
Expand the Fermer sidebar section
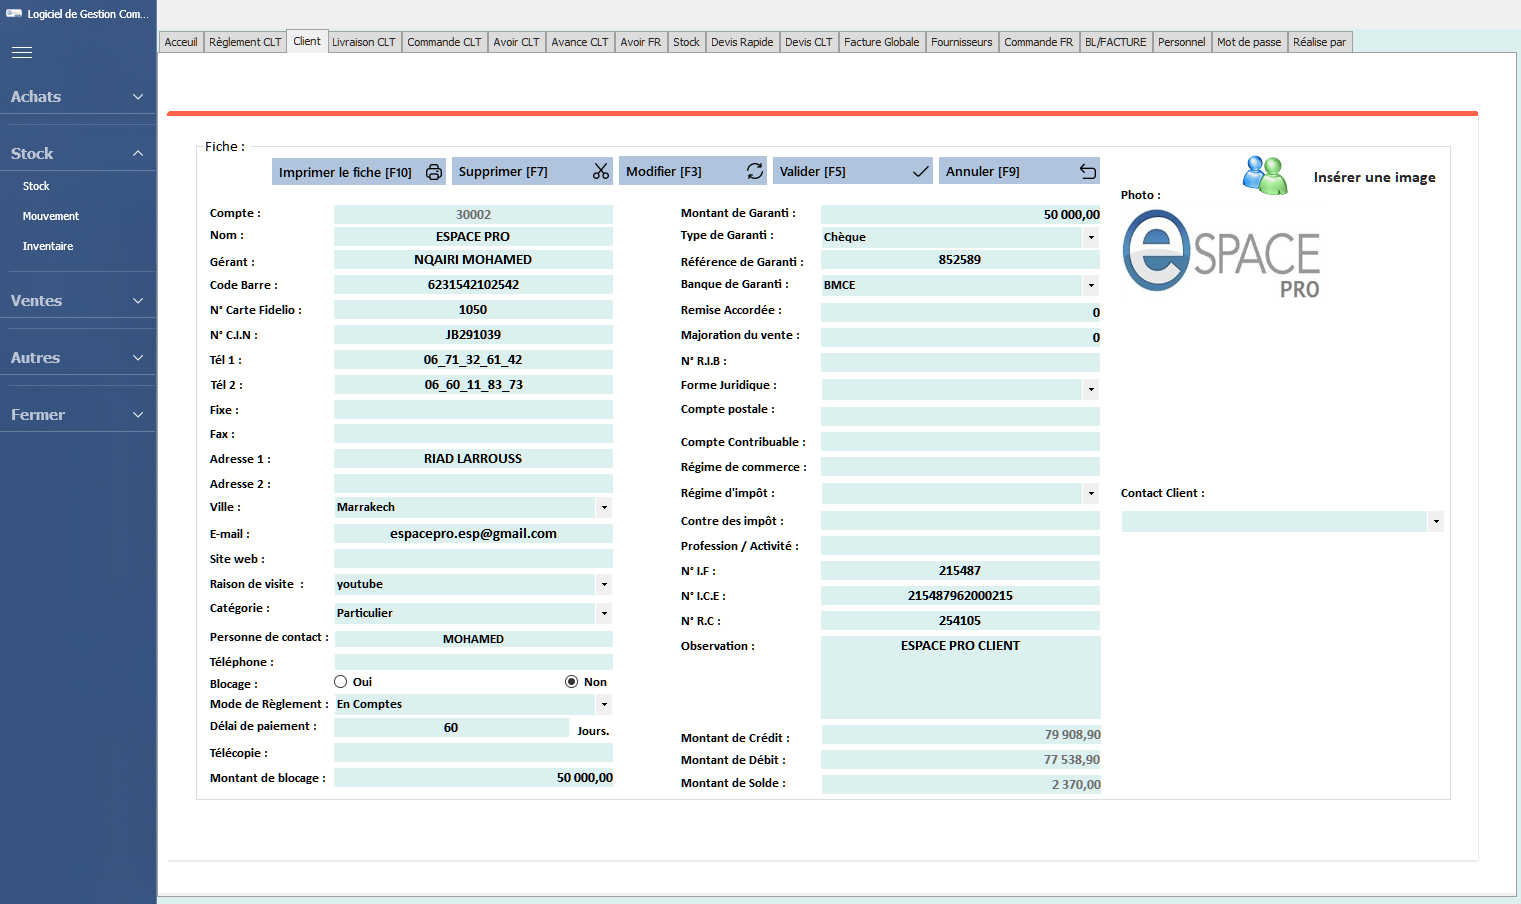78,415
